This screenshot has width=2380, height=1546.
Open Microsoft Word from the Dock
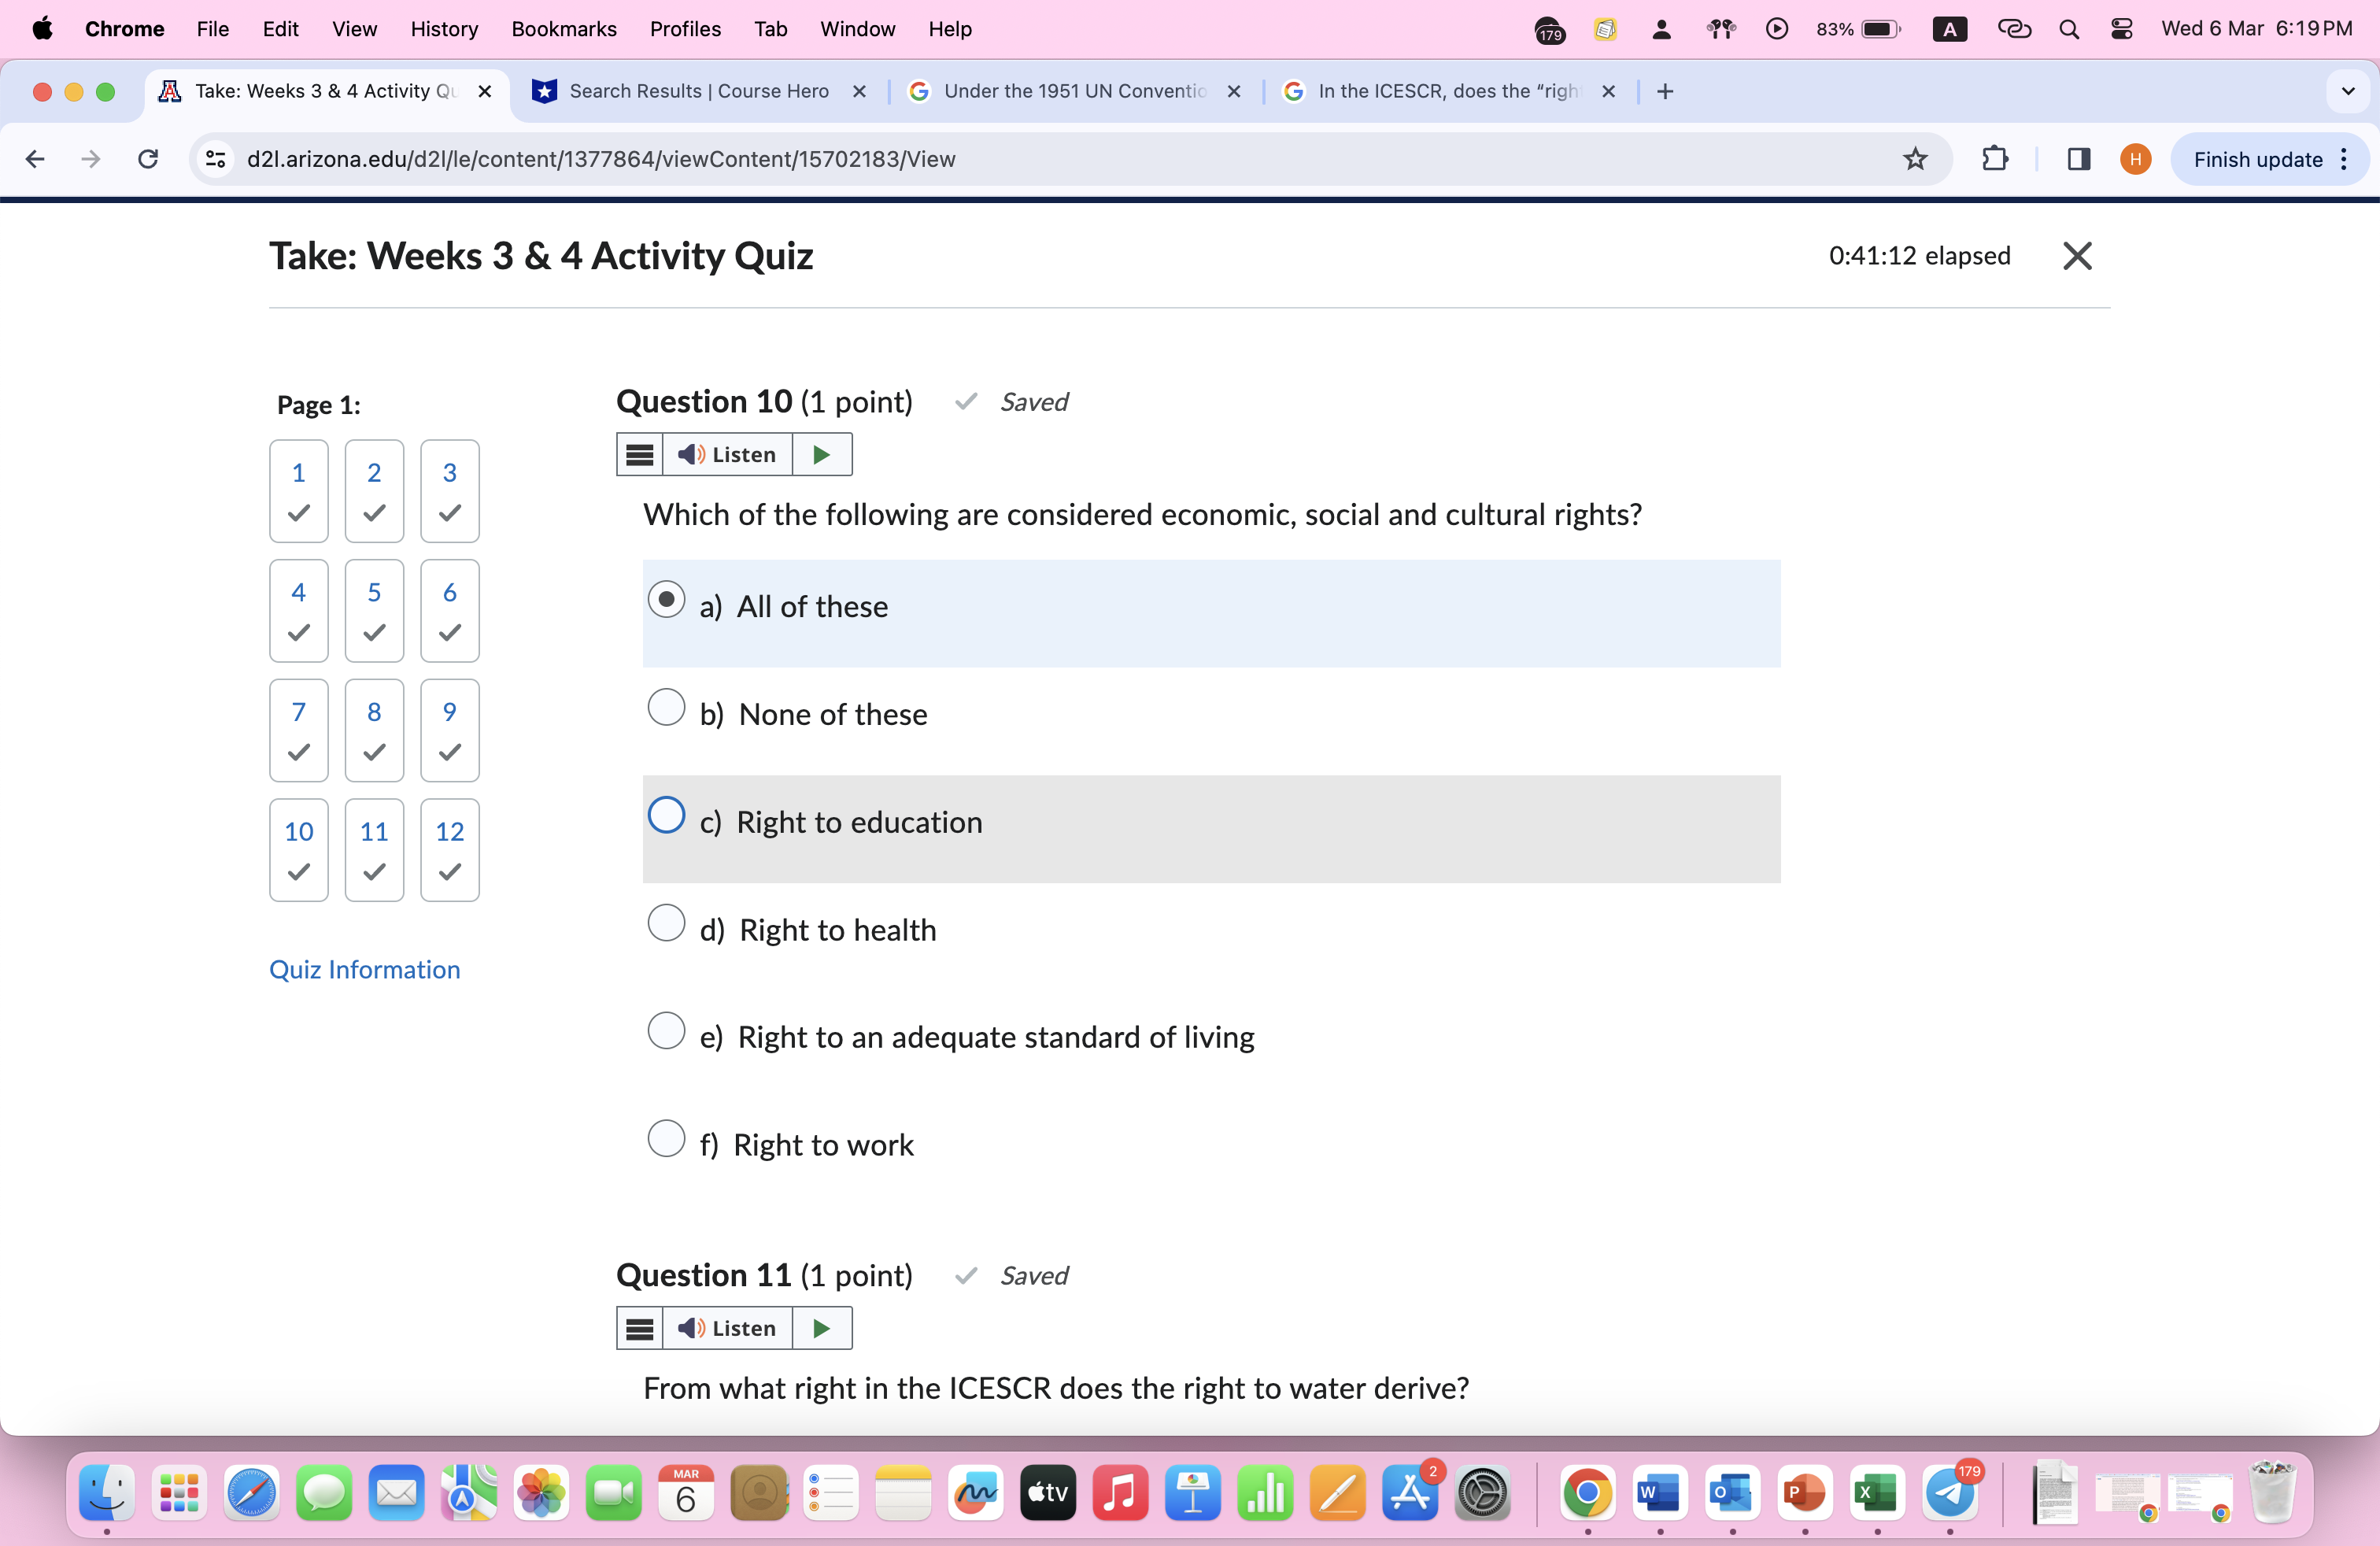pos(1660,1493)
